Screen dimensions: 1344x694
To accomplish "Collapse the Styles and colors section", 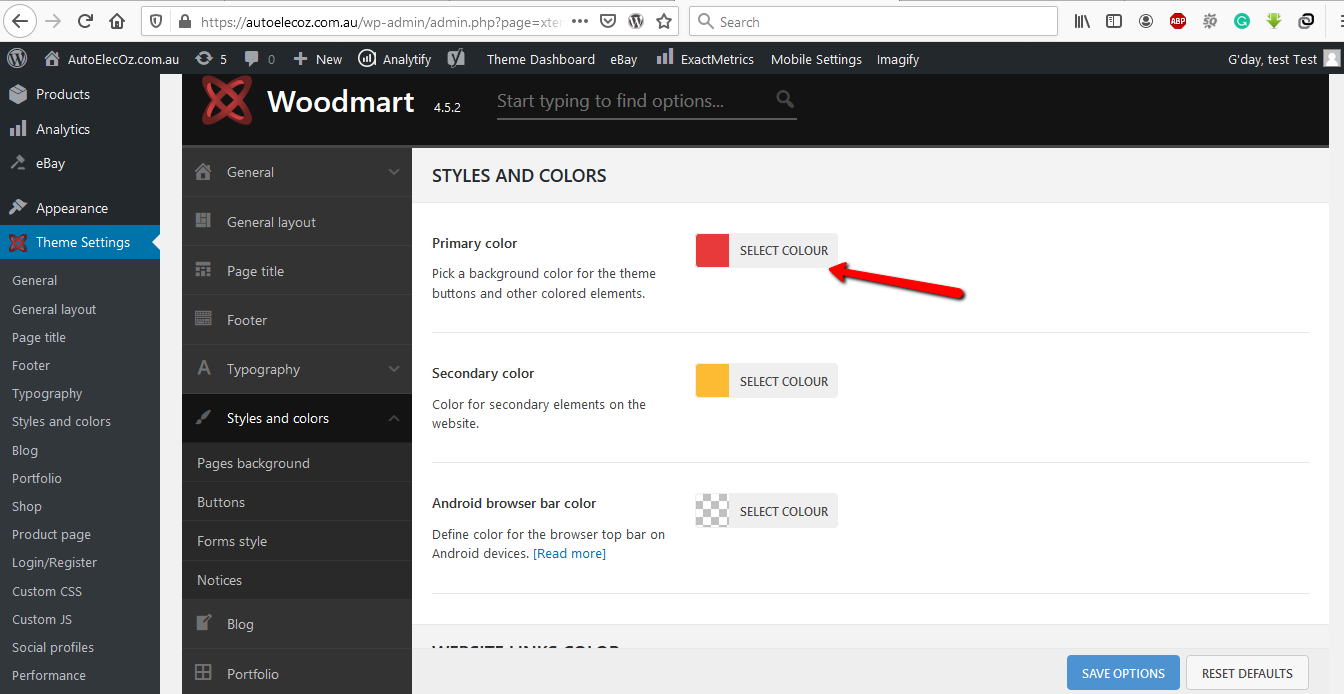I will [394, 418].
